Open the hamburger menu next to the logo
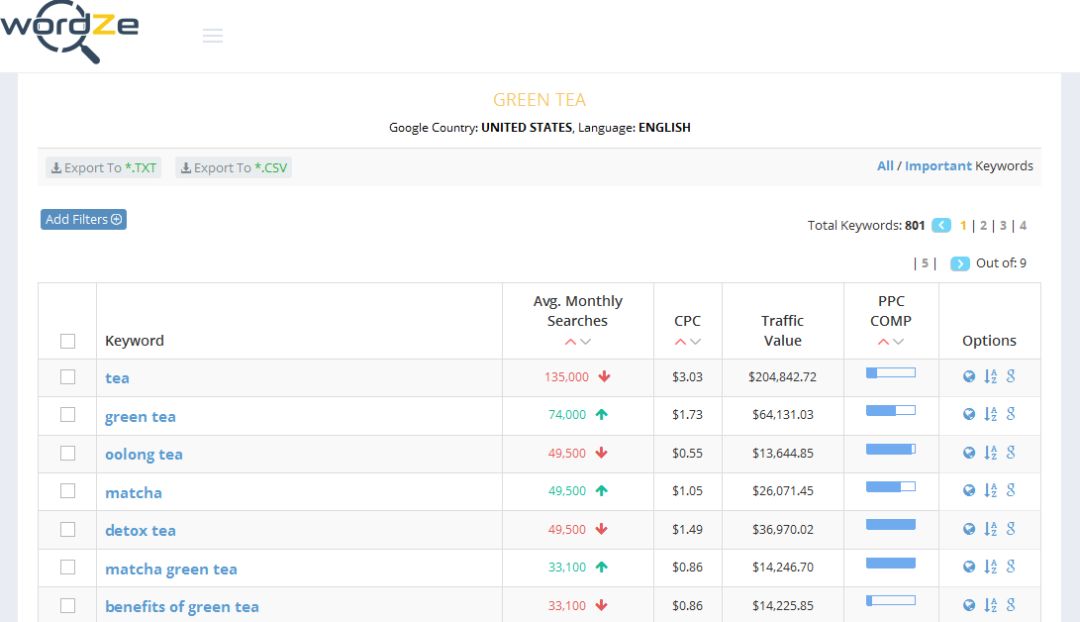1080x622 pixels. point(212,36)
